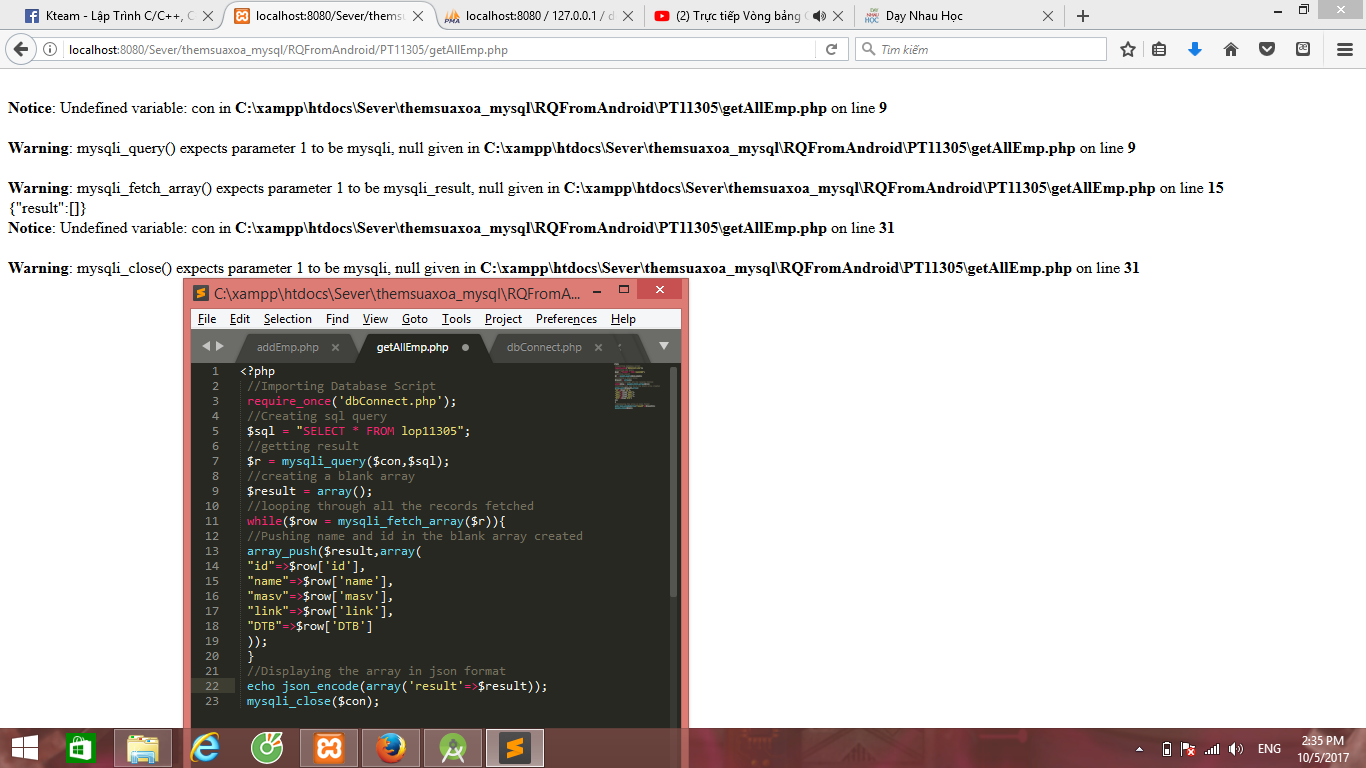This screenshot has width=1366, height=768.
Task: Switch to the dbConnect.php tab
Action: (x=543, y=347)
